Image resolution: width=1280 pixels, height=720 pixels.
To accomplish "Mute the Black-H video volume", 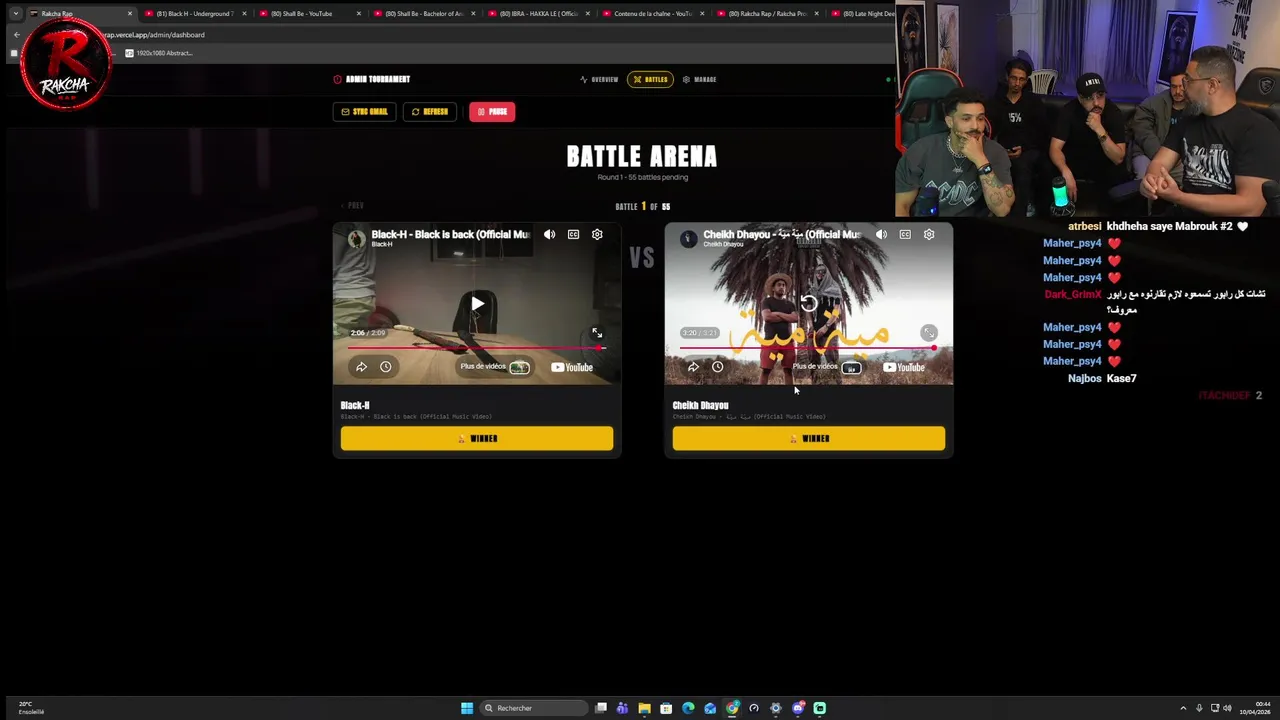I will (x=549, y=234).
